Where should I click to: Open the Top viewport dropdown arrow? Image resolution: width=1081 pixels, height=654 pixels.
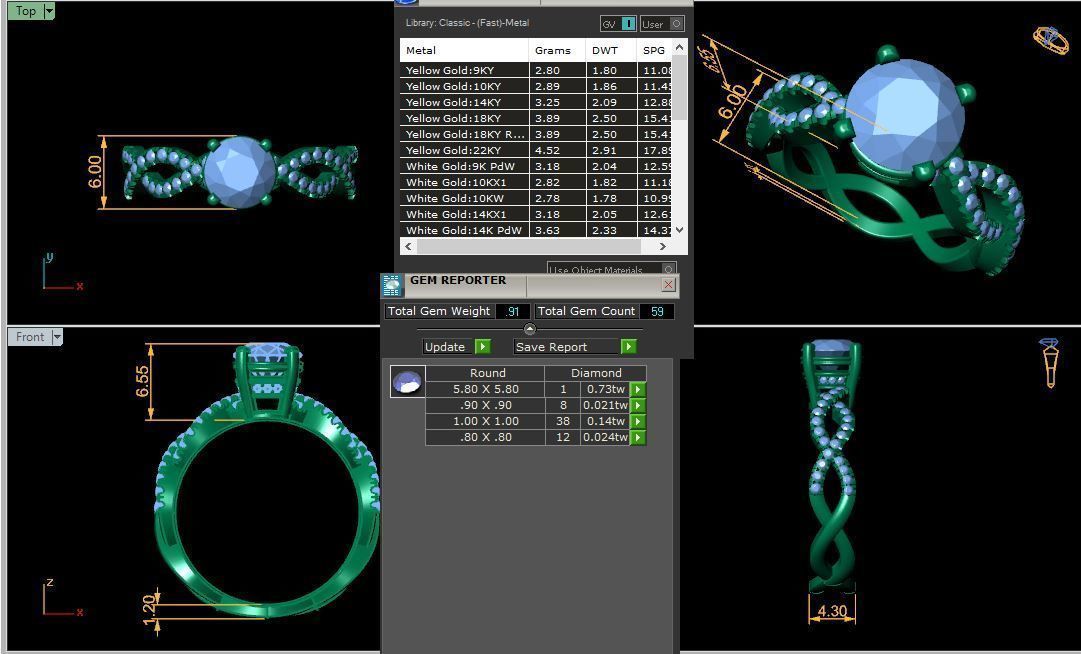coord(49,11)
